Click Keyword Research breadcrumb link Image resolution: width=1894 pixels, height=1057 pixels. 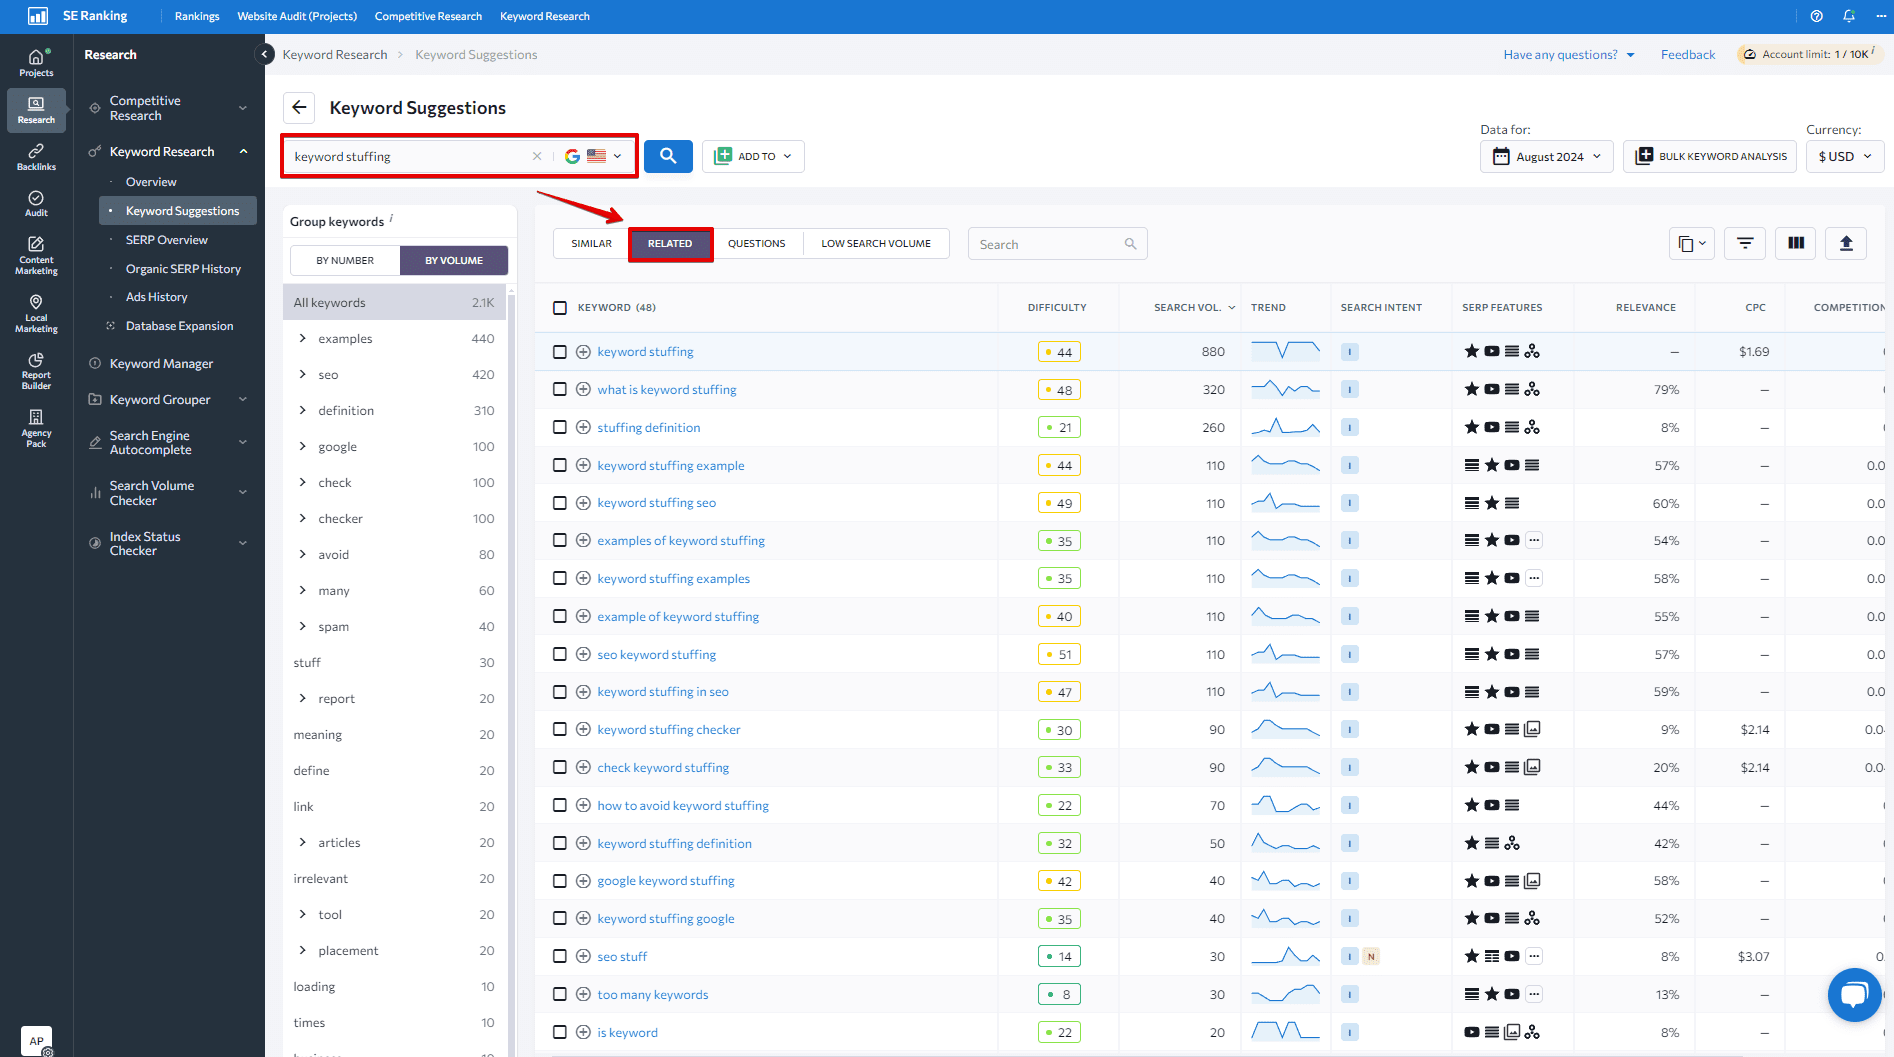tap(335, 54)
